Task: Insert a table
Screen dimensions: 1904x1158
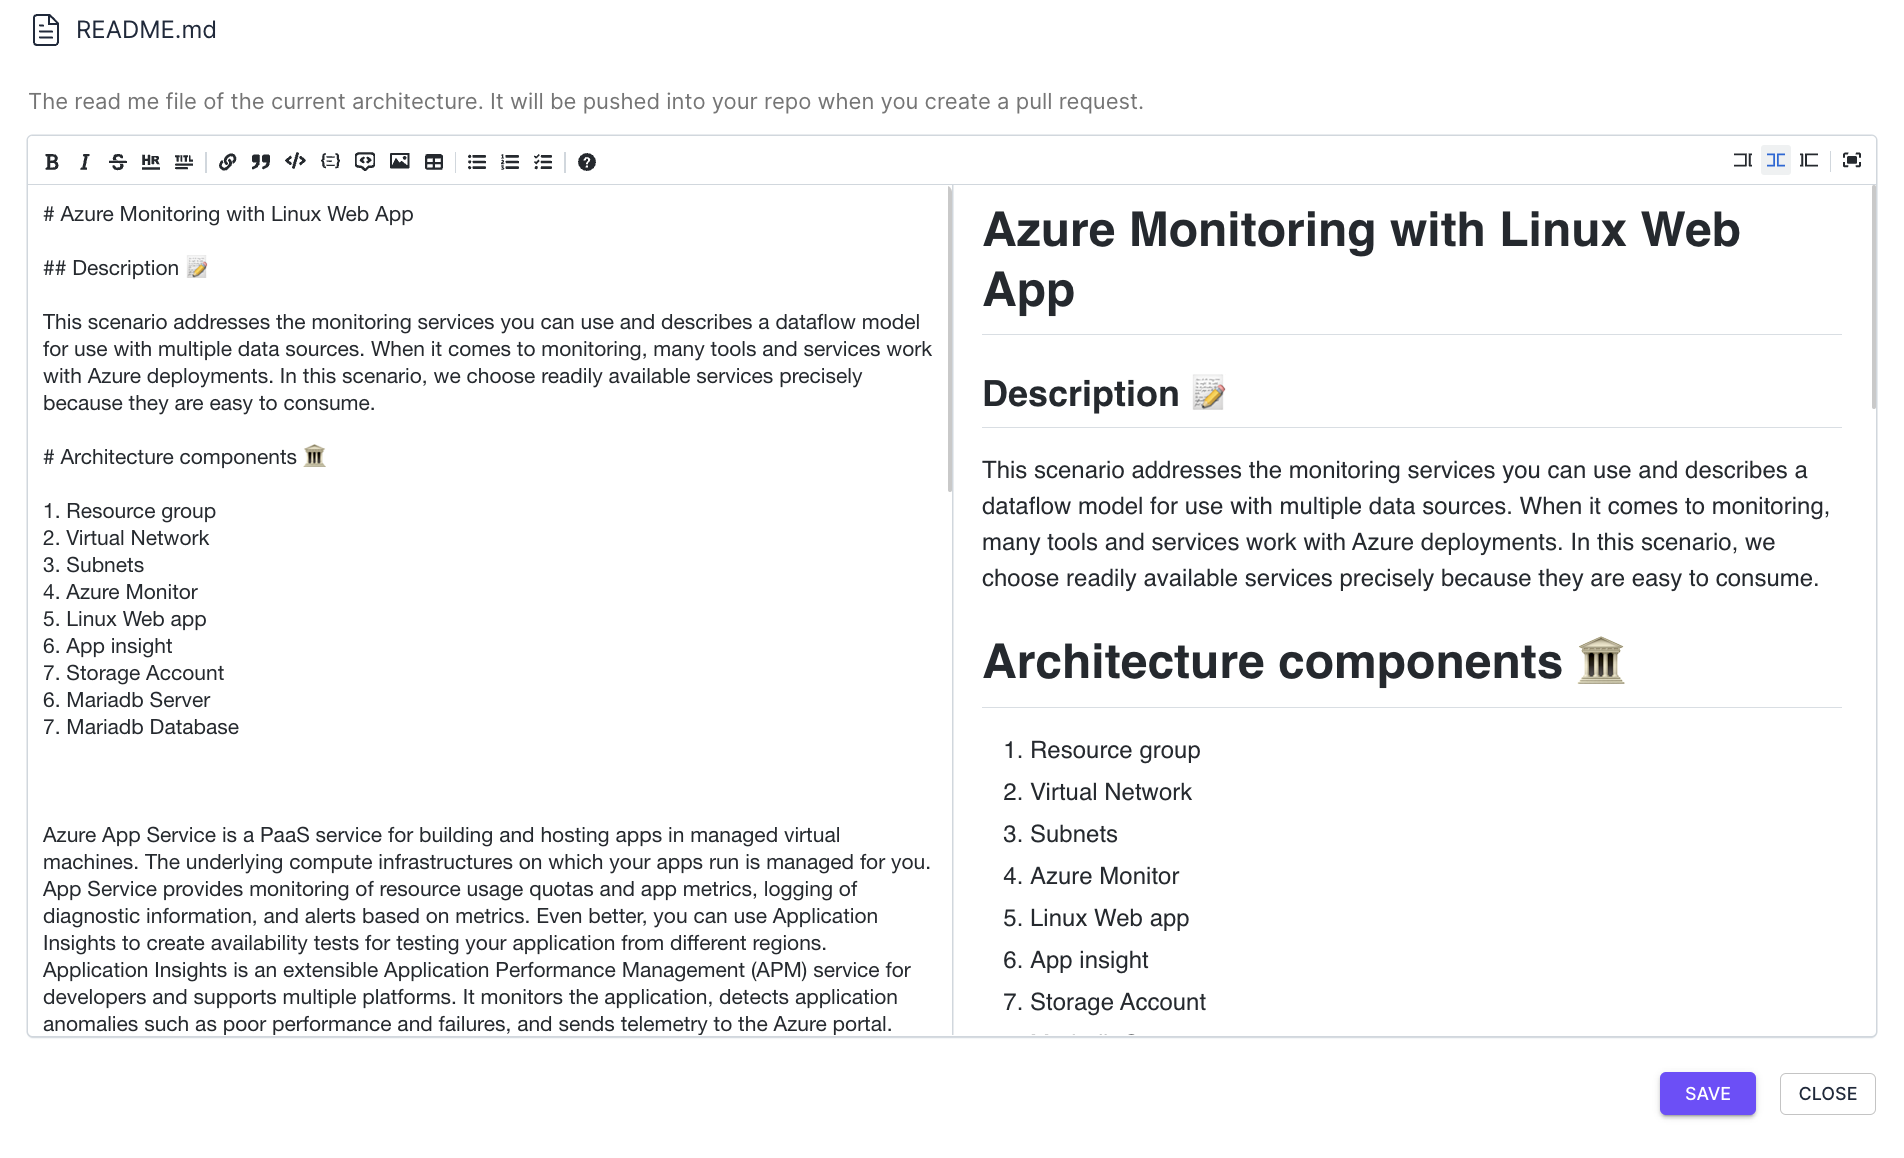Action: pyautogui.click(x=434, y=162)
